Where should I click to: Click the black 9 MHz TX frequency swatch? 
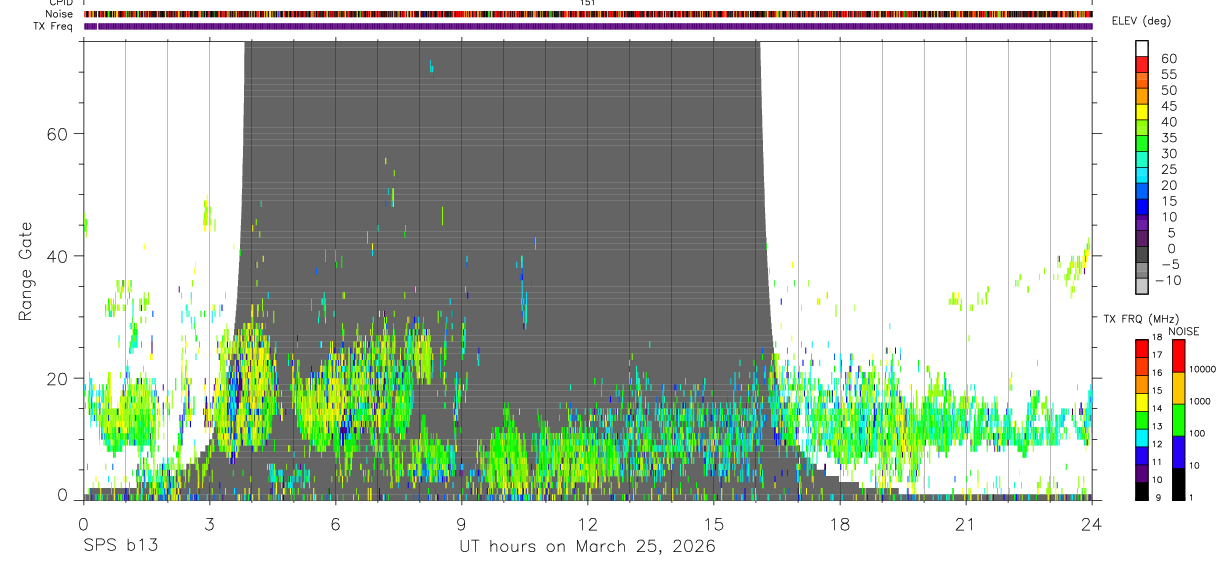coord(1142,491)
